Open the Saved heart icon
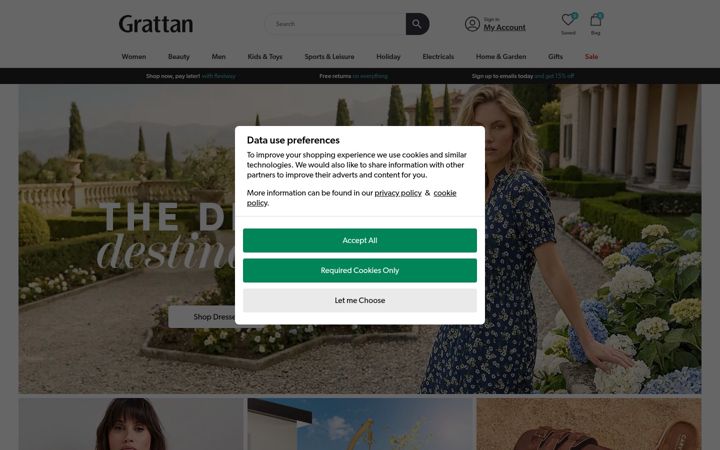The height and width of the screenshot is (450, 720). 568,20
